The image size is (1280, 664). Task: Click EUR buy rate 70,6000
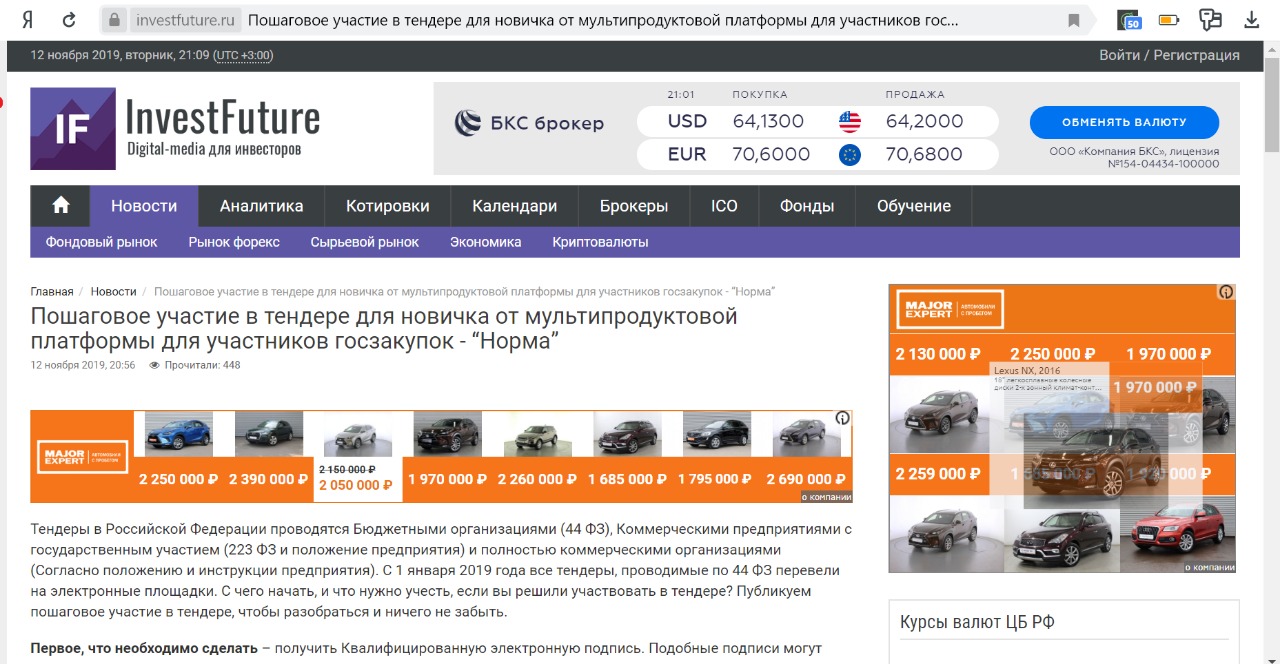(x=771, y=155)
